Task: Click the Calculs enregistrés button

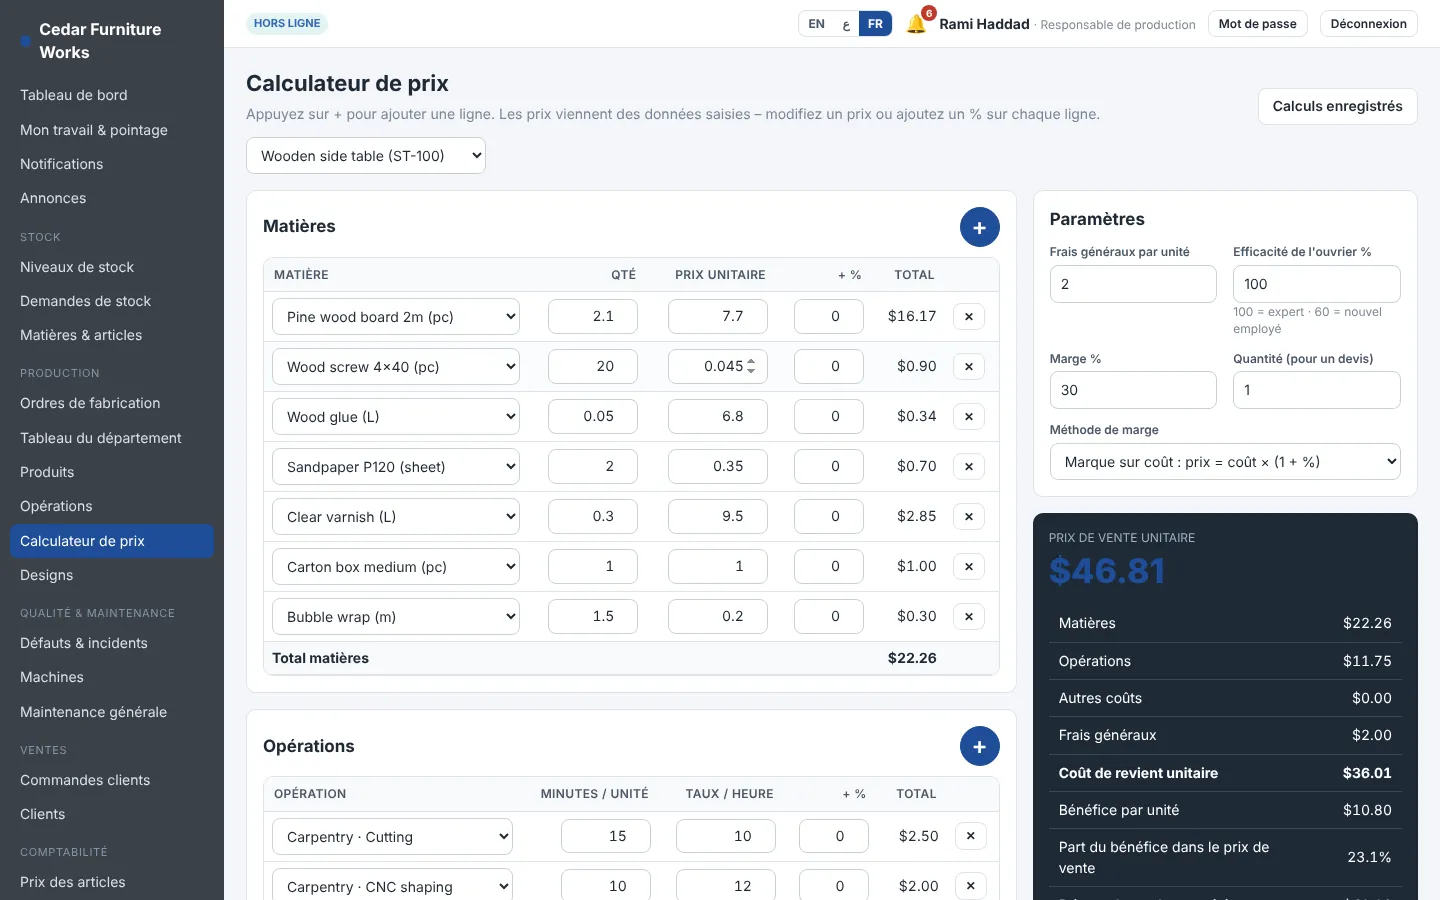Action: click(1337, 106)
